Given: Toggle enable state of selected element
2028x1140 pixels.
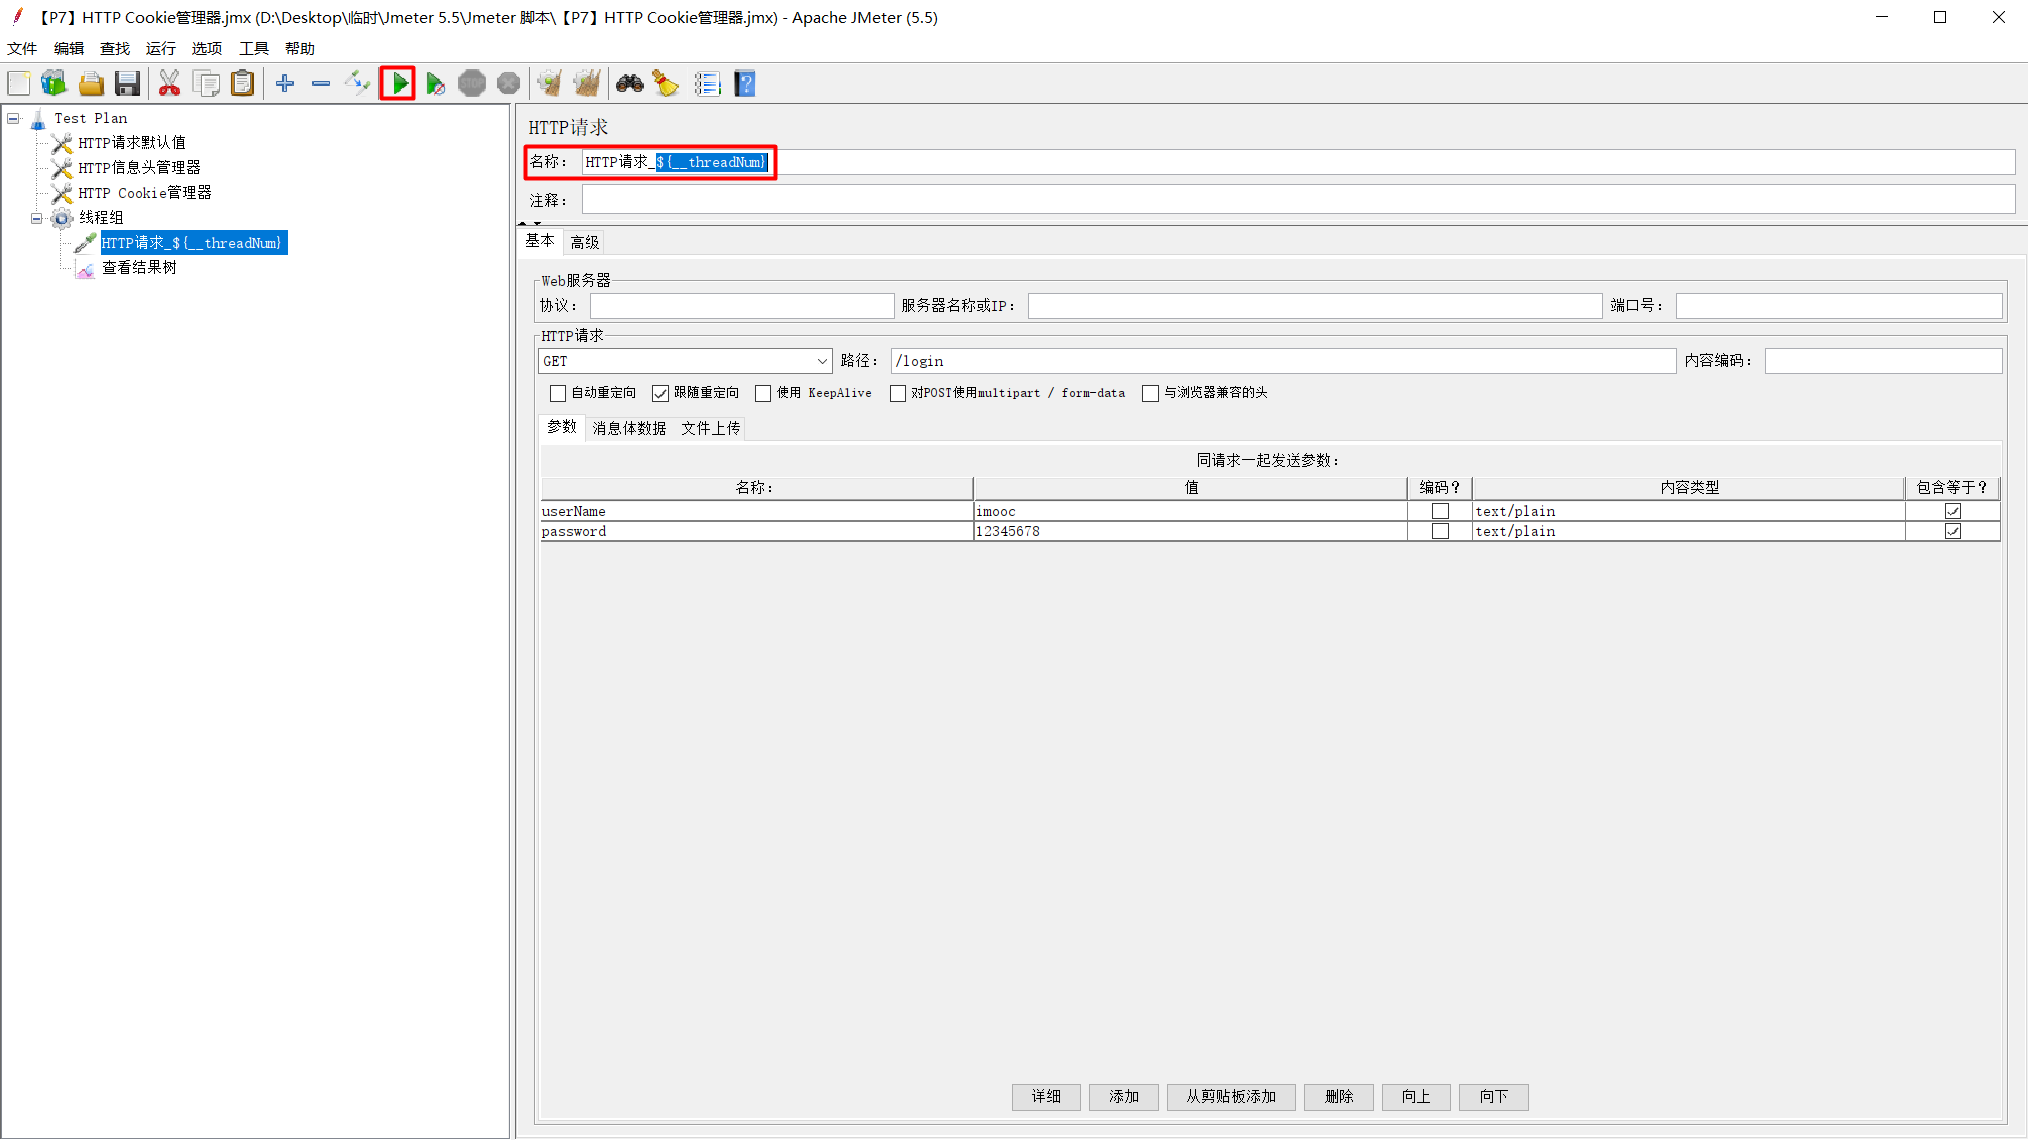Looking at the screenshot, I should 357,84.
